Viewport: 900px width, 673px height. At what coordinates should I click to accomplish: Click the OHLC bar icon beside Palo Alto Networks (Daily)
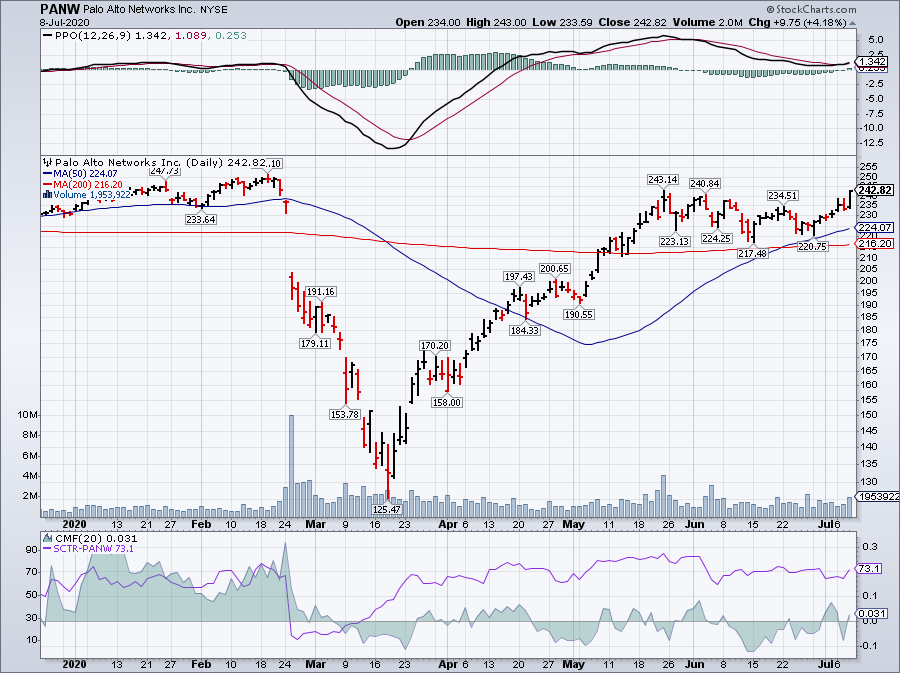(x=47, y=163)
